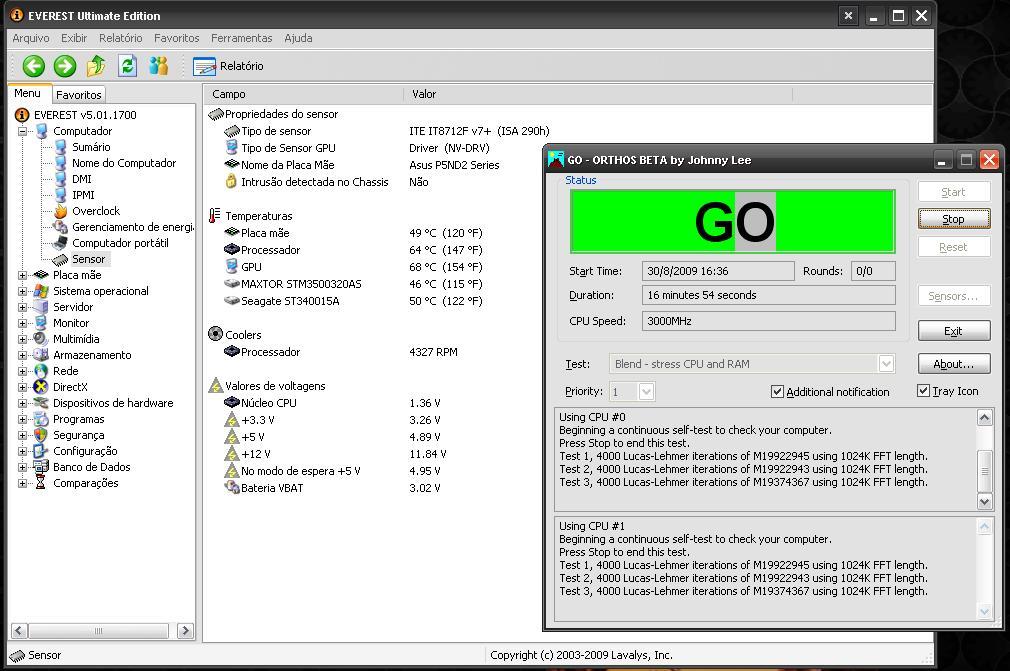
Task: Click the Bateria VBAT icon
Action: pyautogui.click(x=231, y=487)
